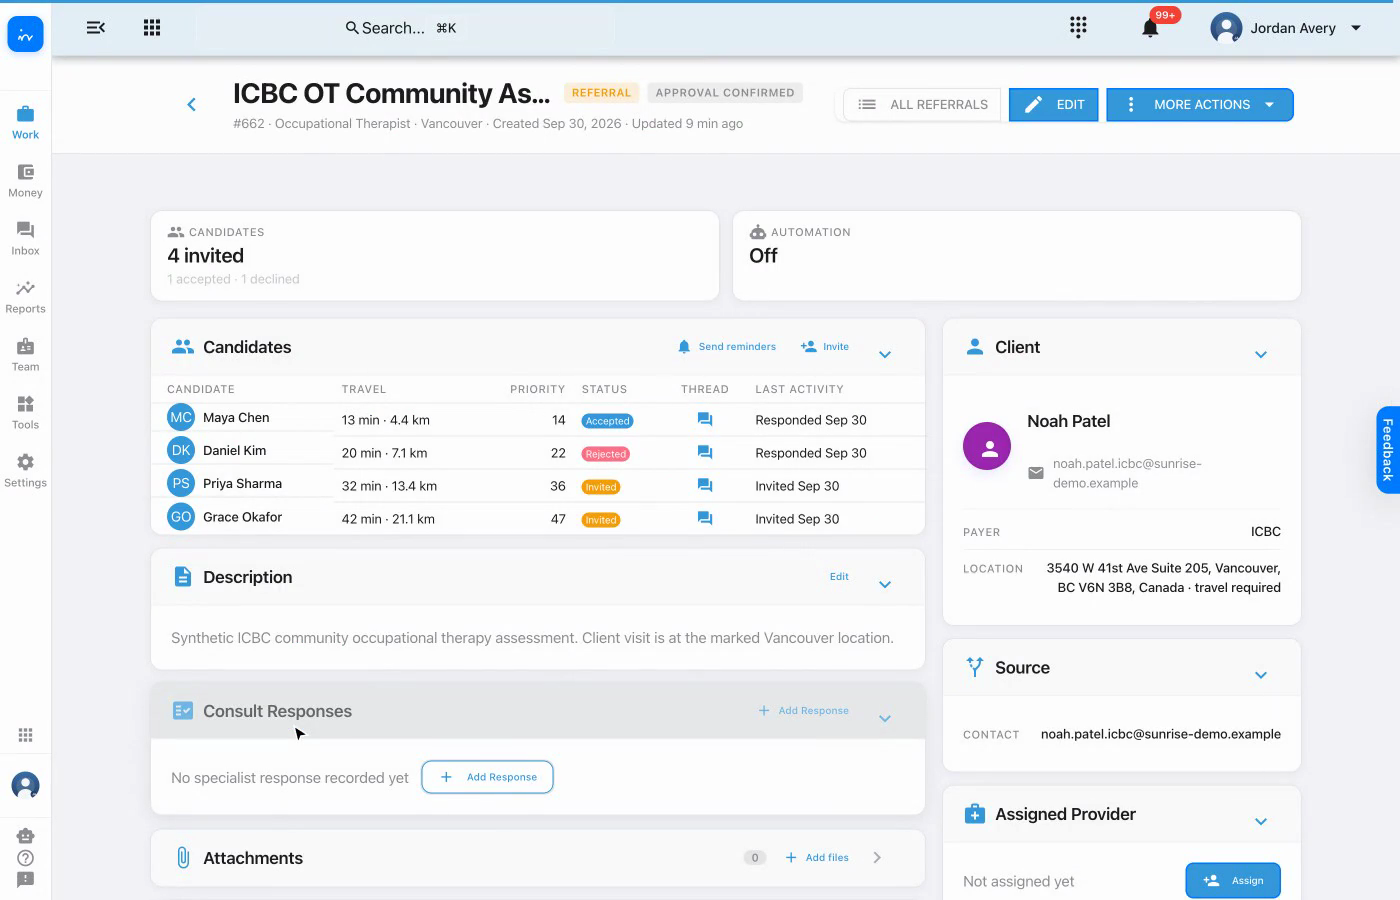Open the app grid near the bell
This screenshot has height=900, width=1400.
click(x=1078, y=27)
